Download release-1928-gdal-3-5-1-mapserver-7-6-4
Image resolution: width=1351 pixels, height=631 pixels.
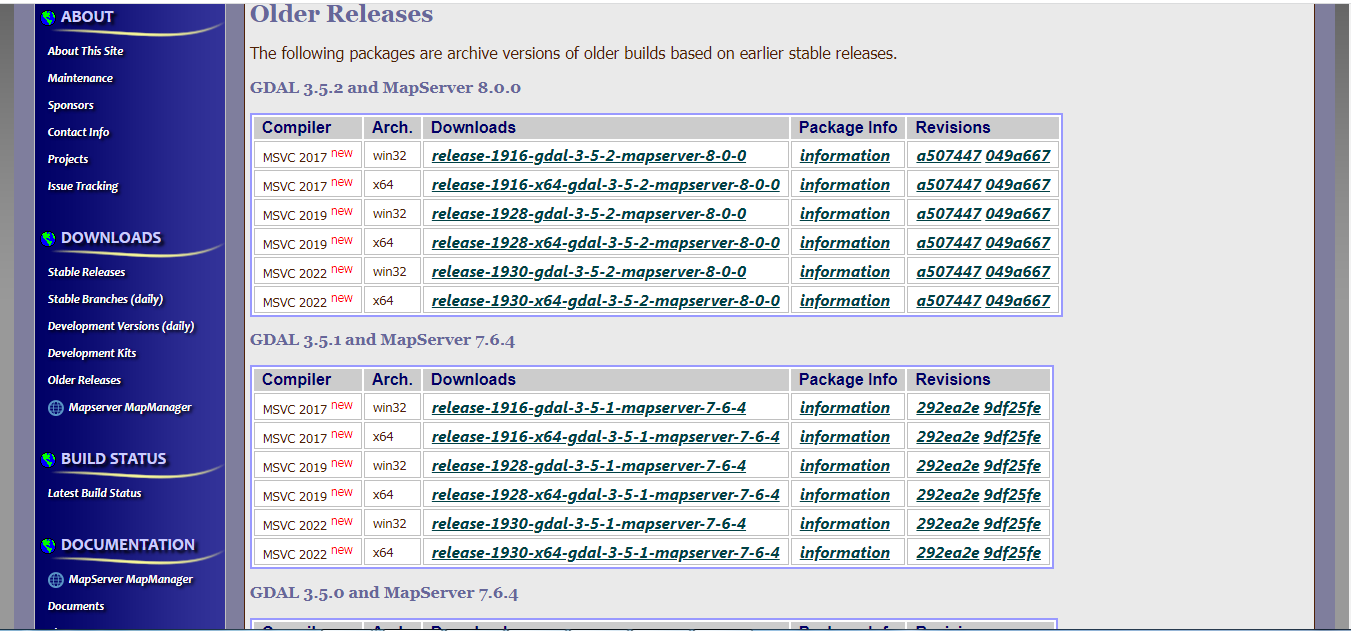(589, 466)
